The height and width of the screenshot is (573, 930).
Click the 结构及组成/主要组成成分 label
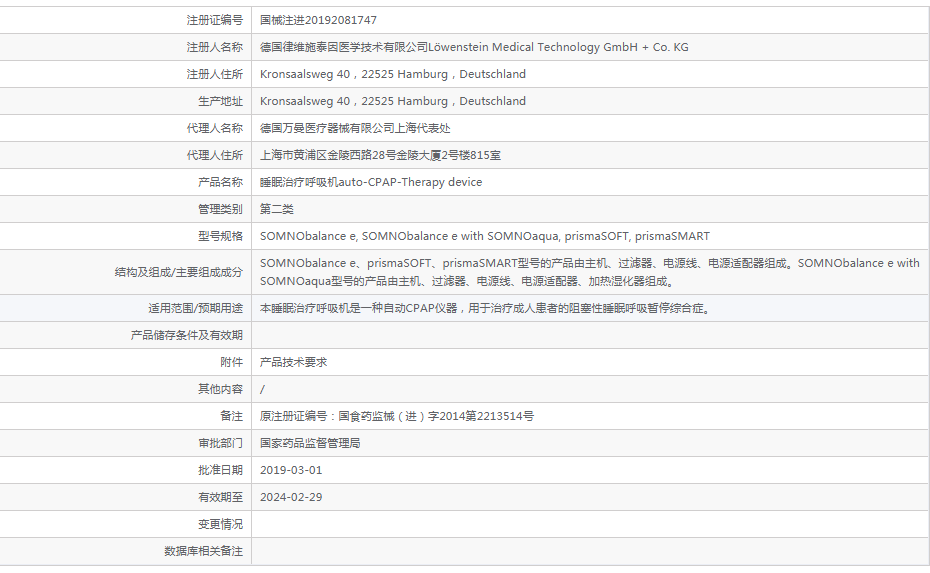click(179, 272)
